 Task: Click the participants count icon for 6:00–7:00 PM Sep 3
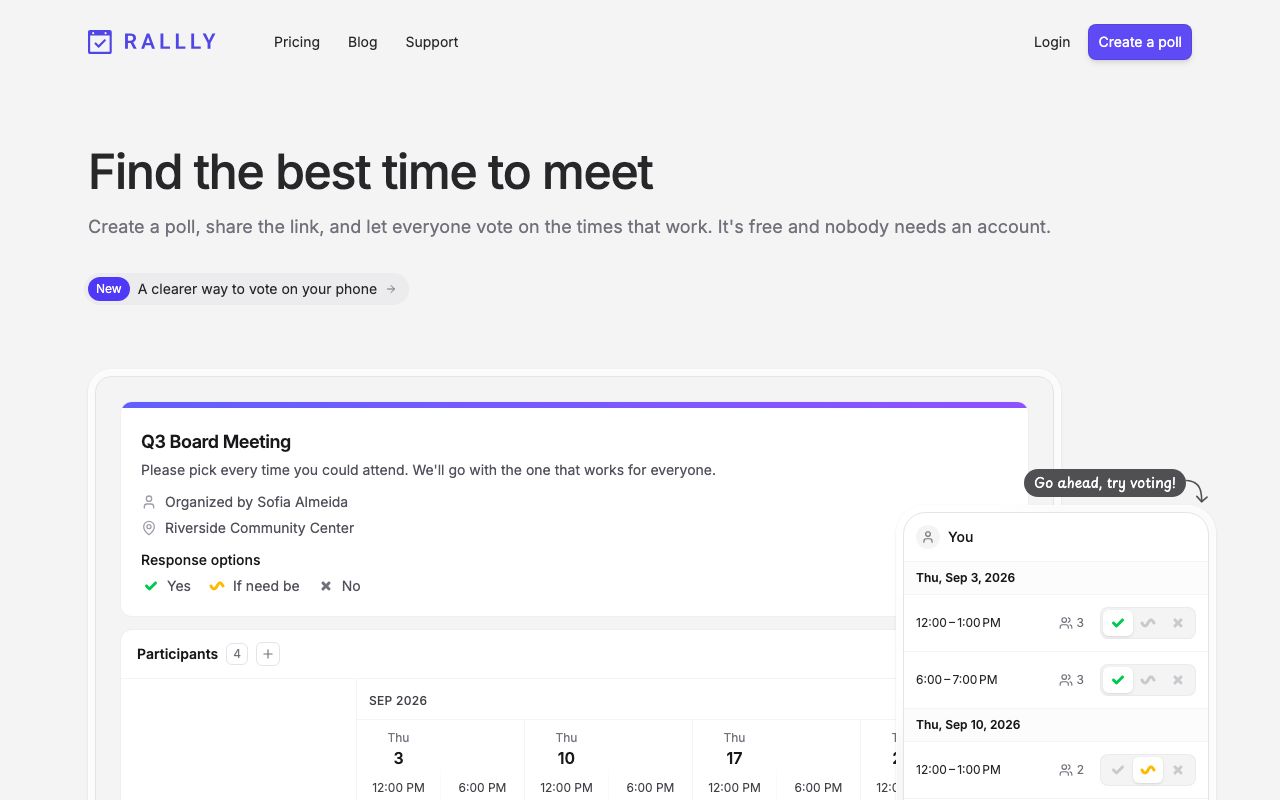click(x=1066, y=680)
